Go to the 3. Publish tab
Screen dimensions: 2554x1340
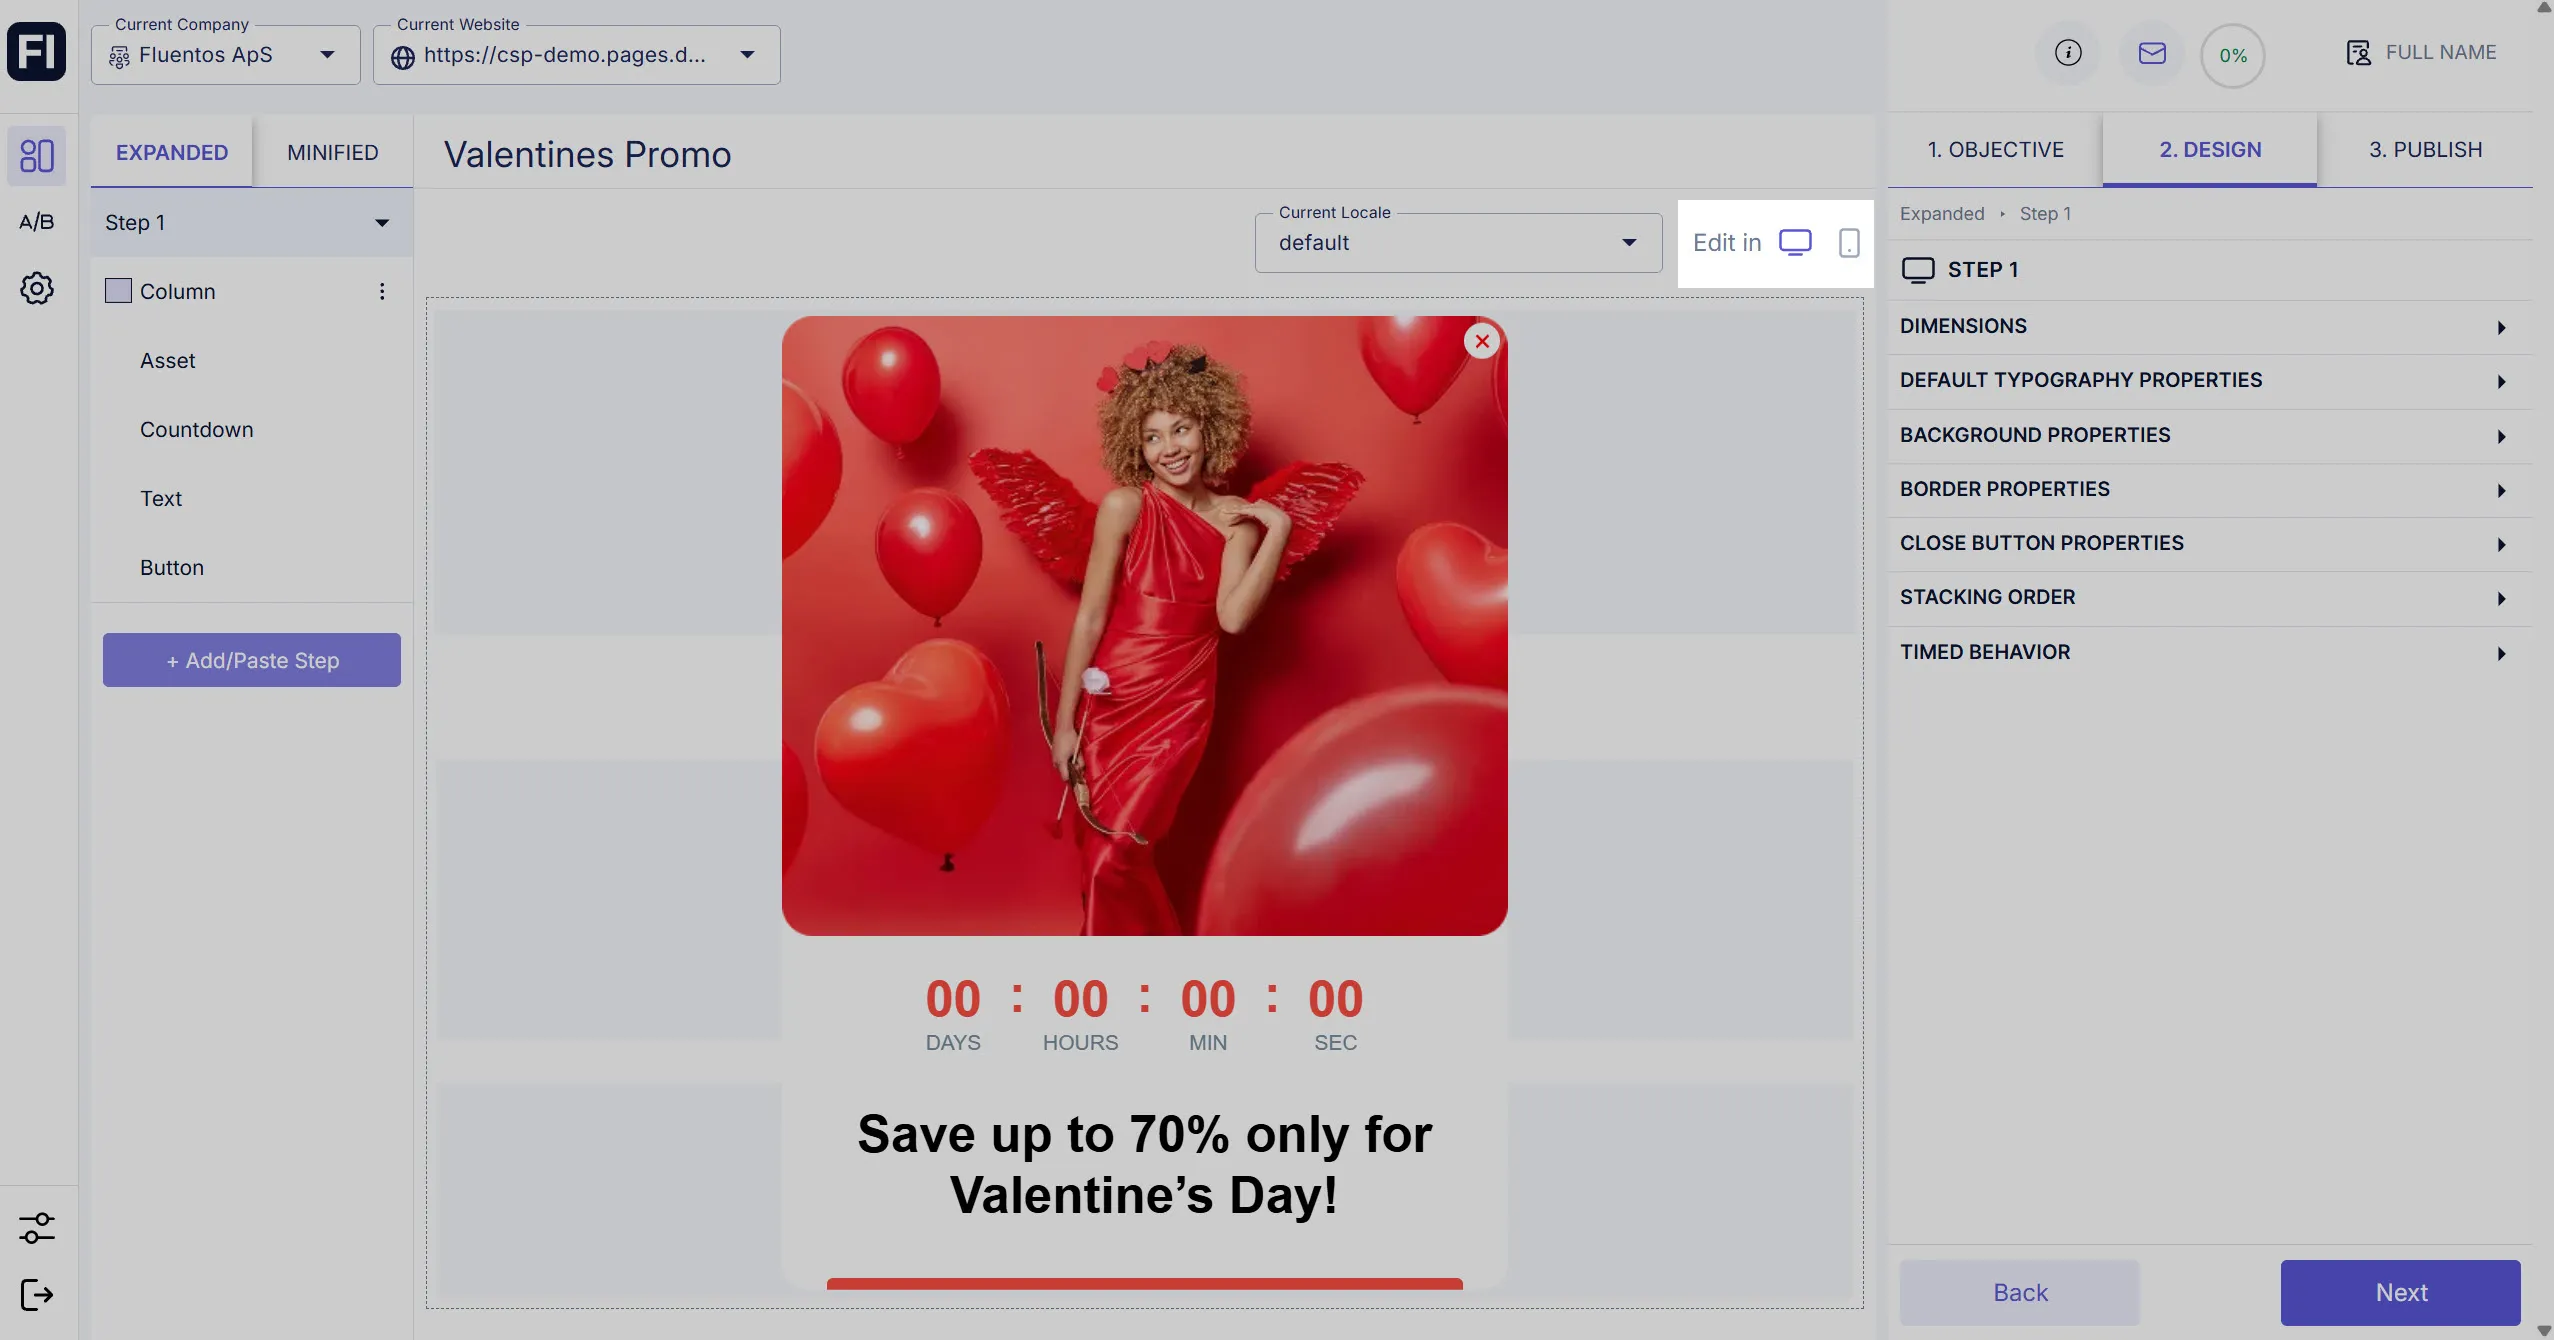coord(2425,150)
